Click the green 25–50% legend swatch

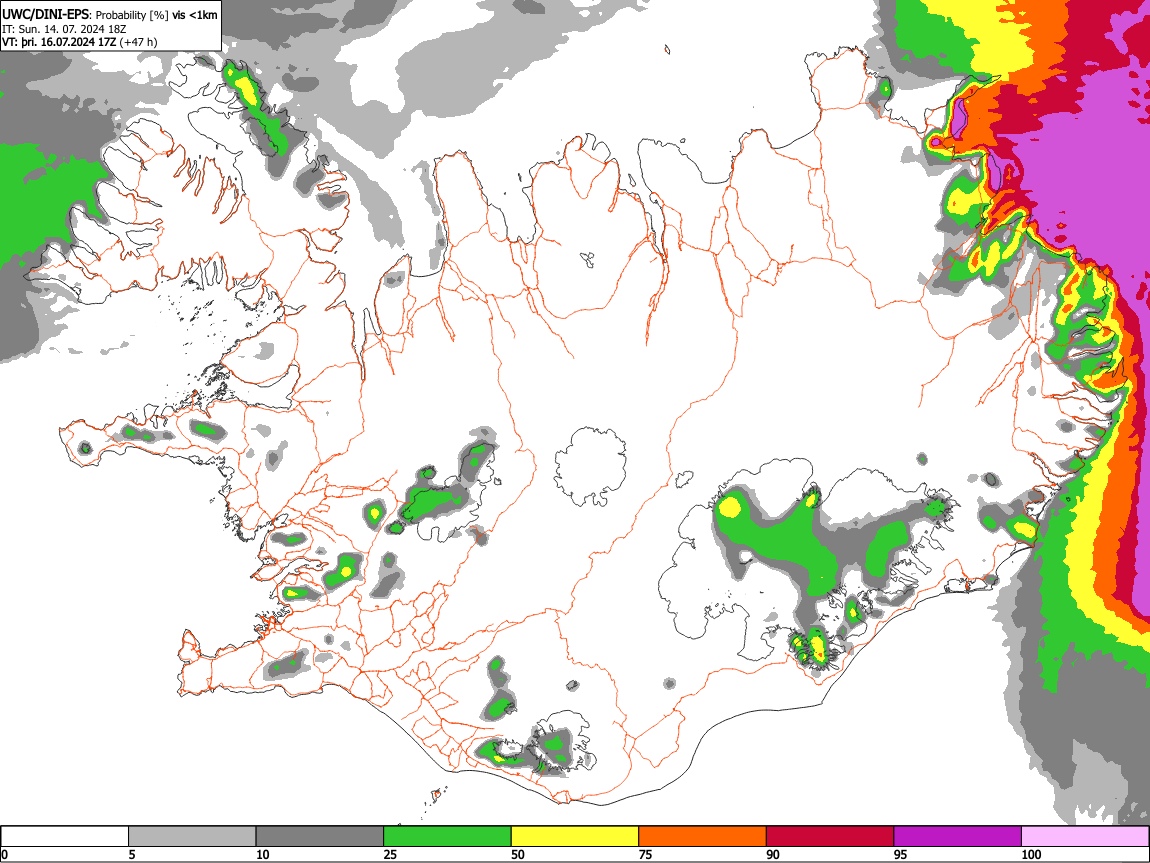[x=447, y=837]
